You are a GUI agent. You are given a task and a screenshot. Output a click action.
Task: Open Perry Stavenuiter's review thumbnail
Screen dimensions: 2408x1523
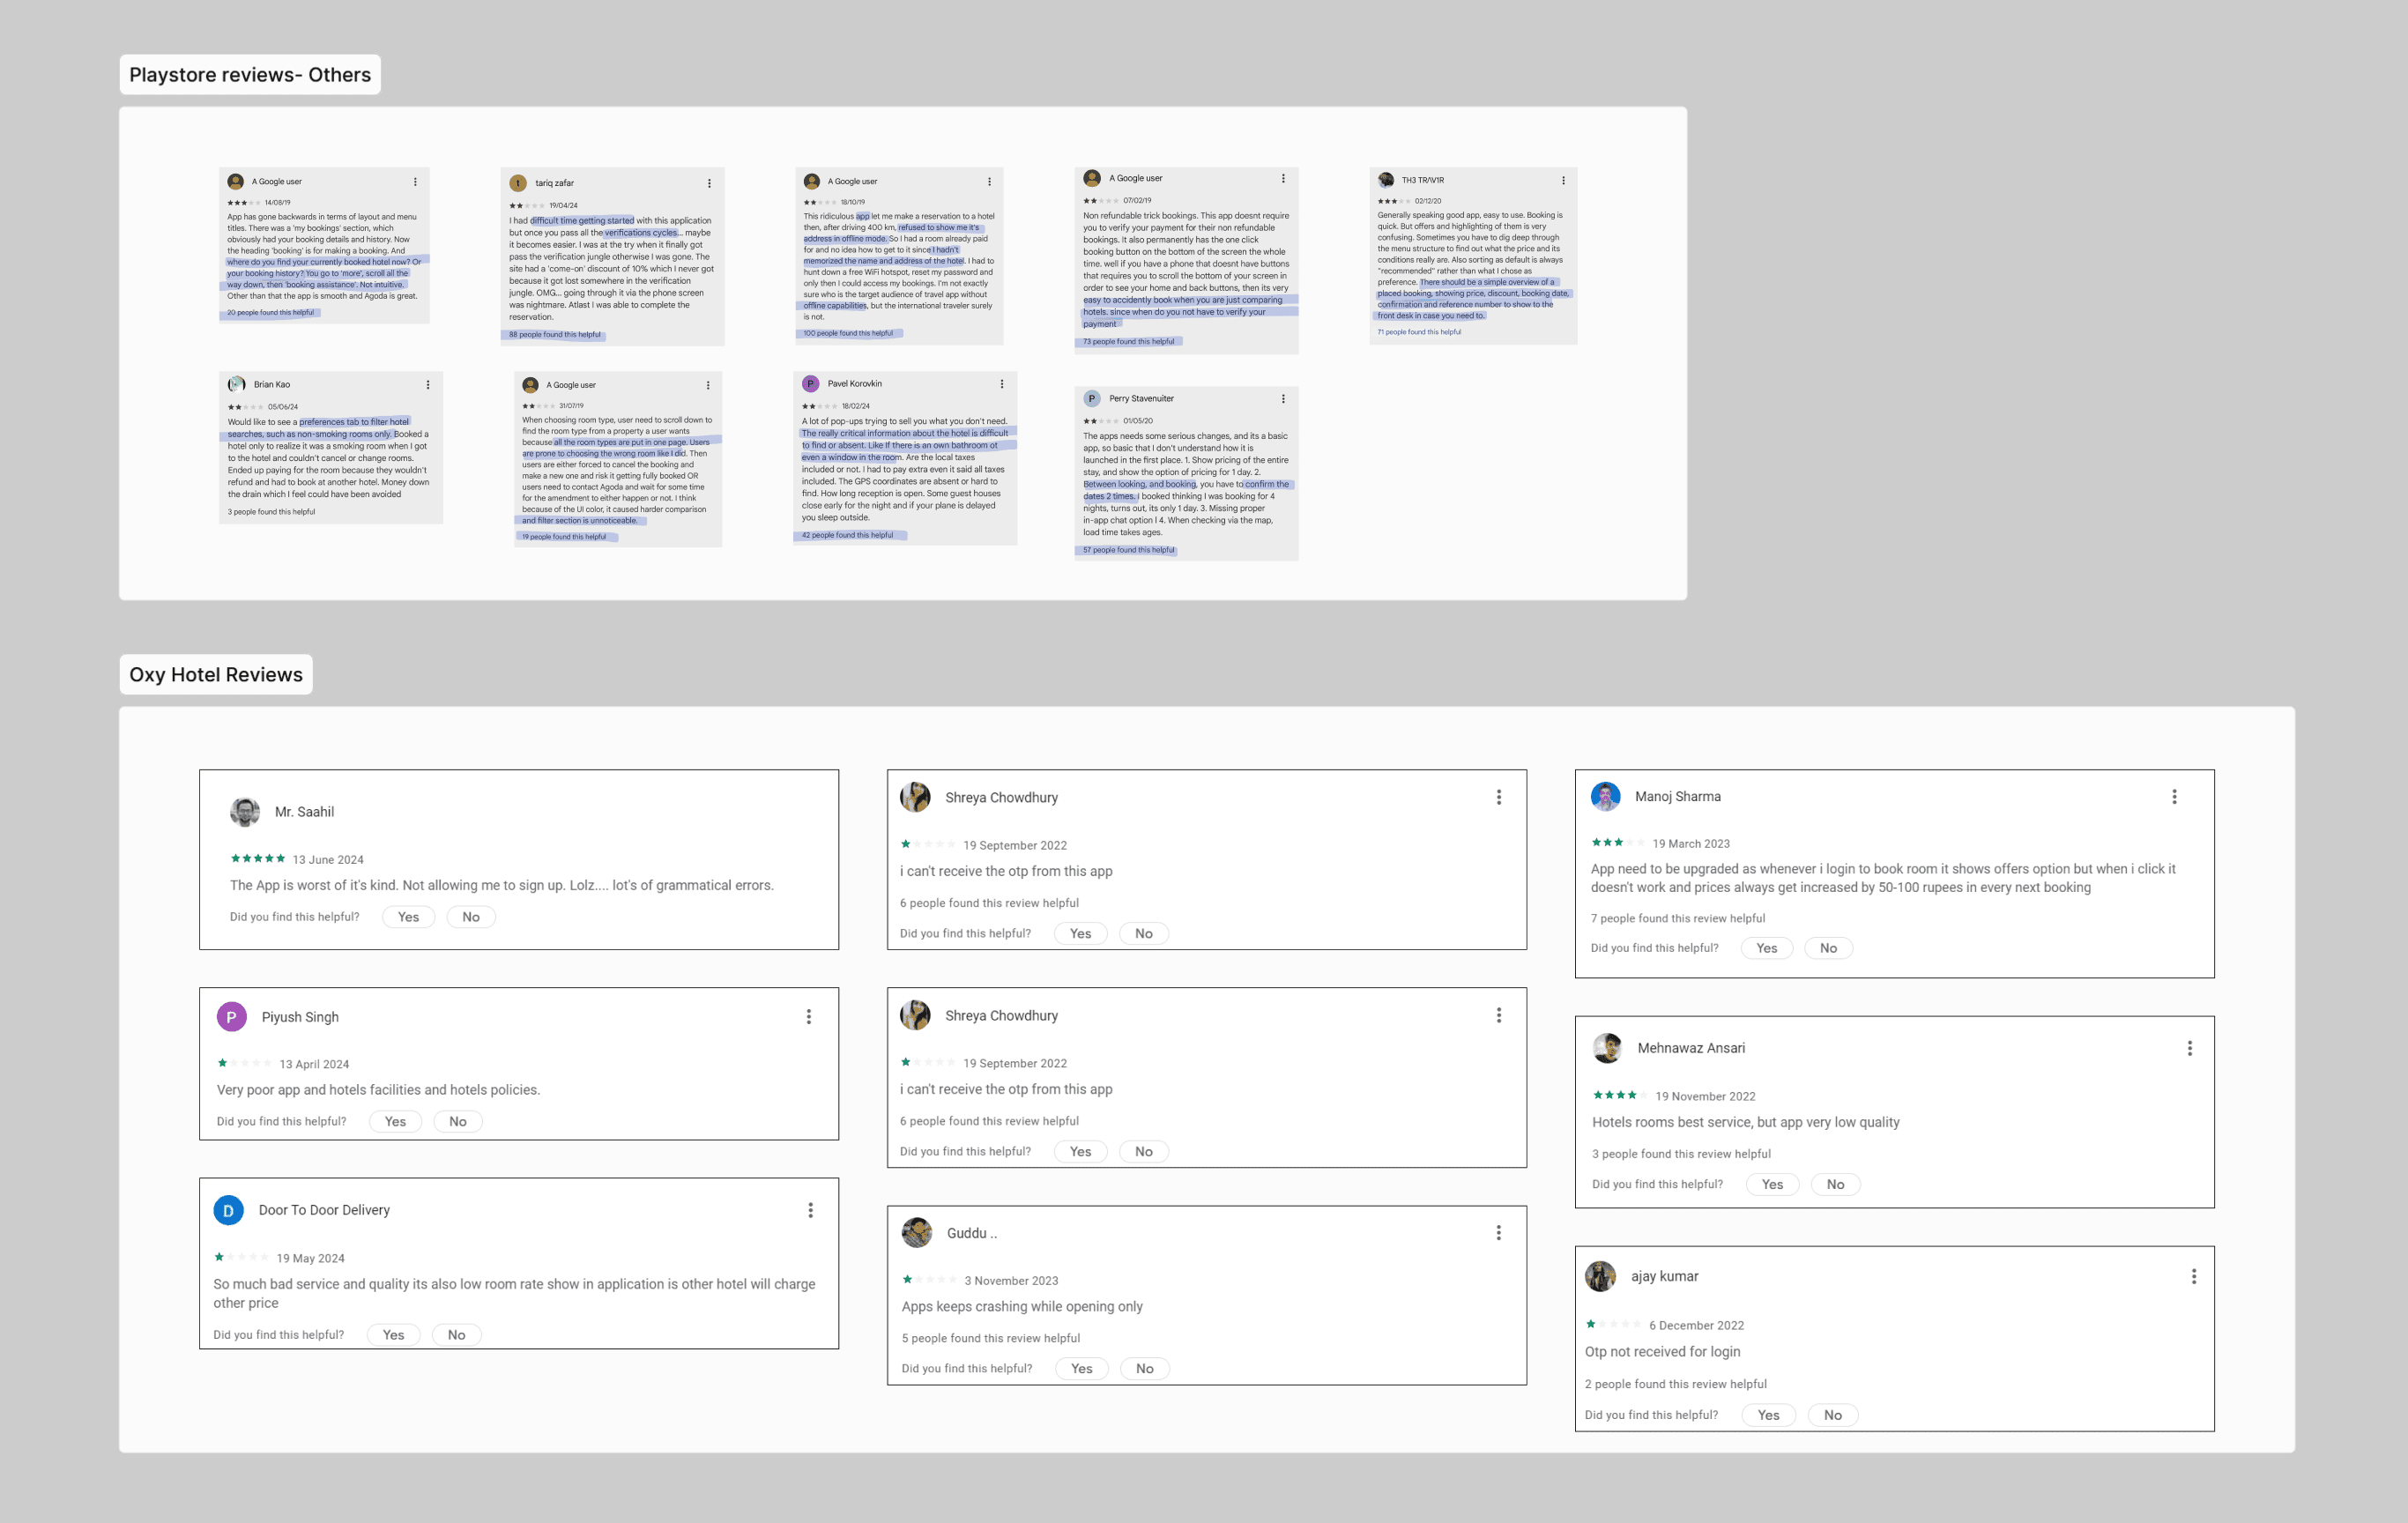click(1186, 473)
